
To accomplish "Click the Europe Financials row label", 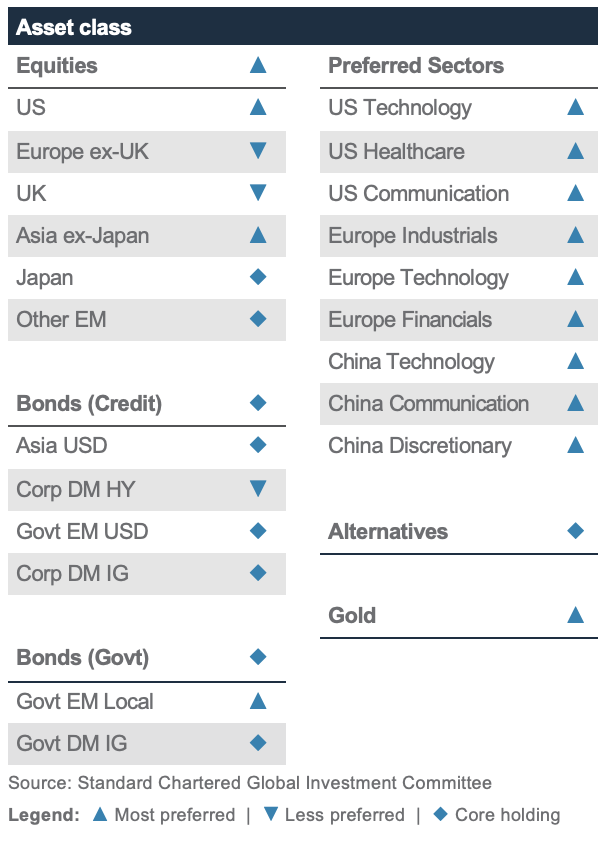I will point(410,320).
